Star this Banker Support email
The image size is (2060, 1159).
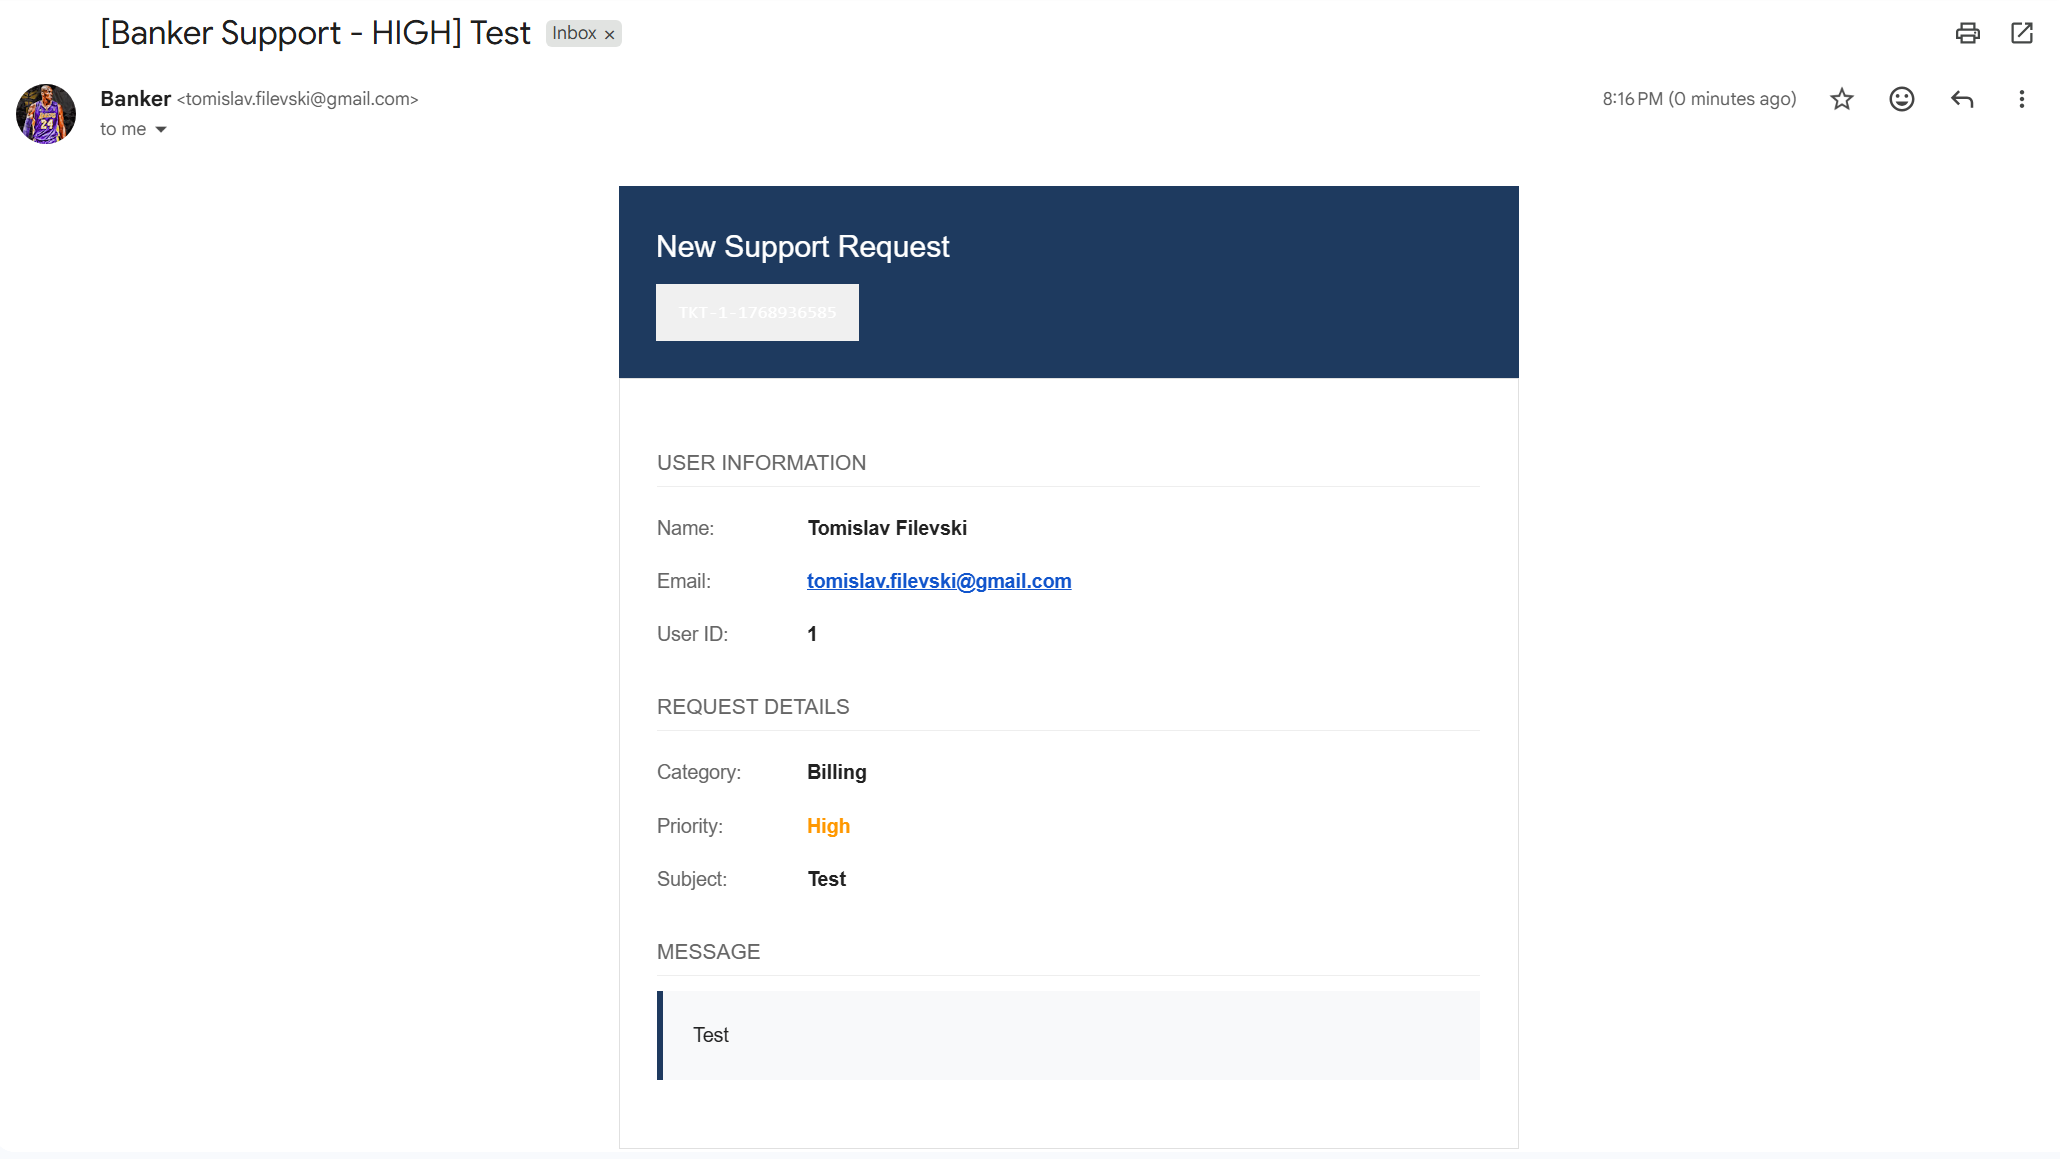tap(1841, 99)
